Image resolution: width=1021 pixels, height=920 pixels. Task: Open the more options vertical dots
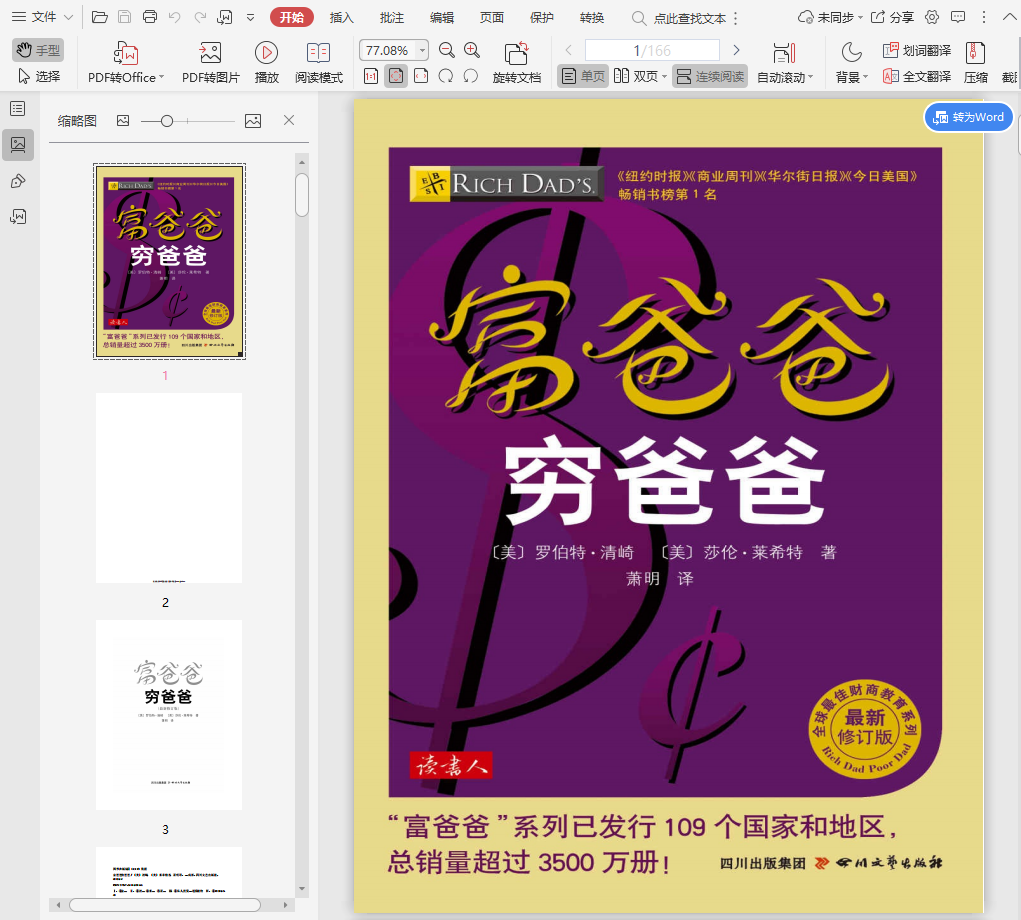983,18
